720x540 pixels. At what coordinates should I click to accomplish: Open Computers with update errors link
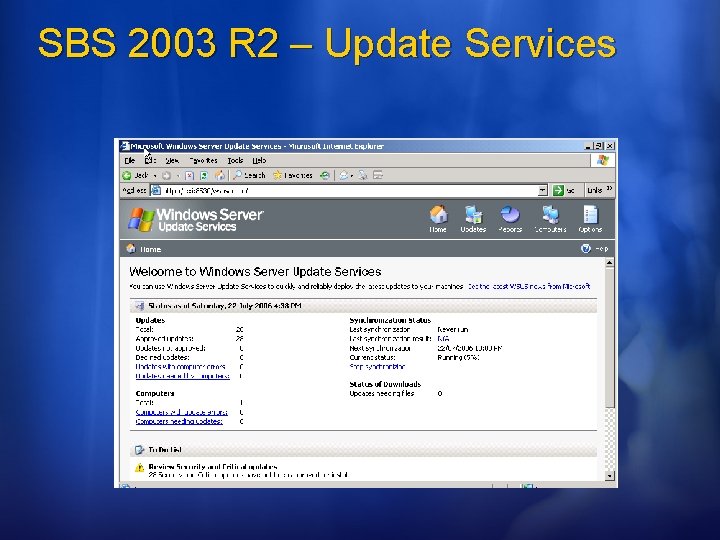(x=181, y=412)
